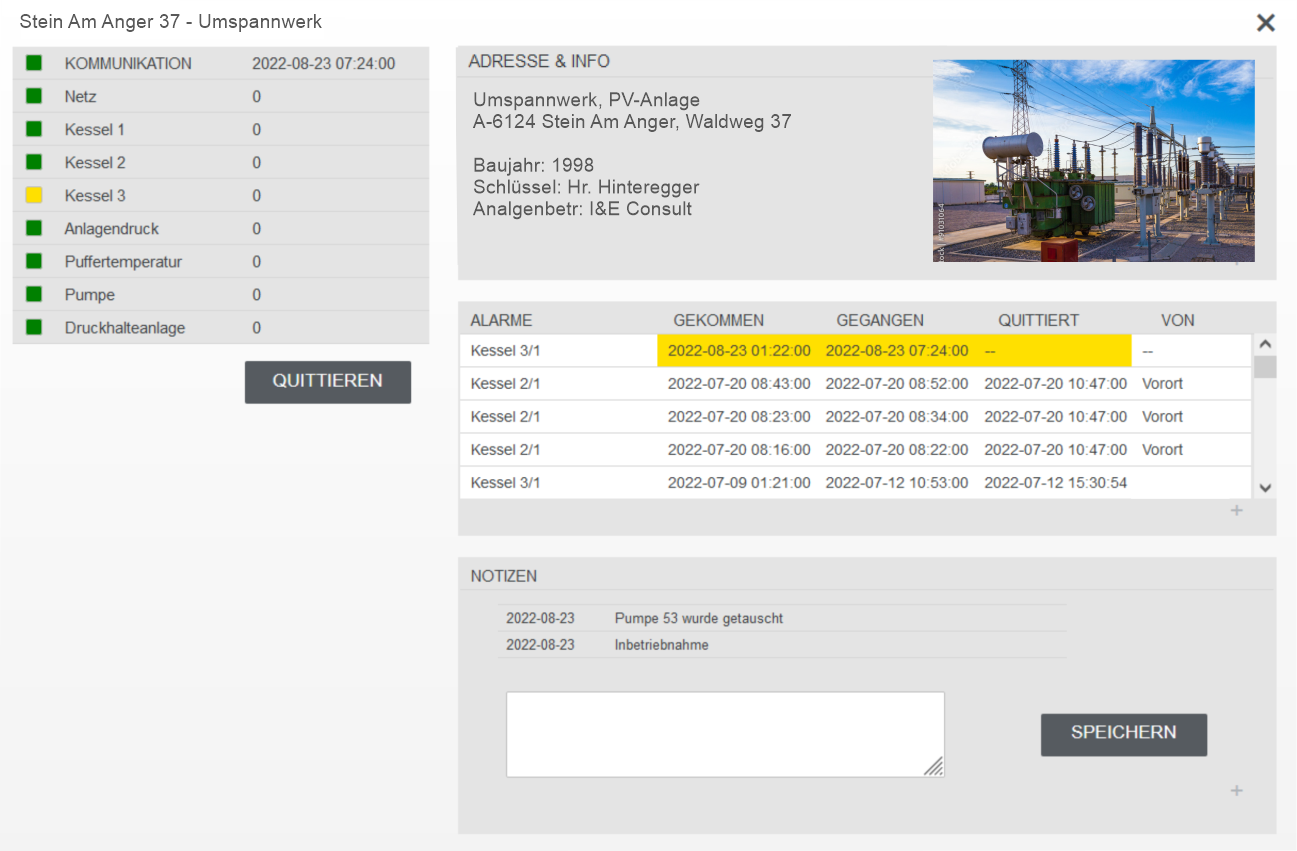Click the KOMMUNIKATION label
The height and width of the screenshot is (851, 1297).
[x=128, y=63]
